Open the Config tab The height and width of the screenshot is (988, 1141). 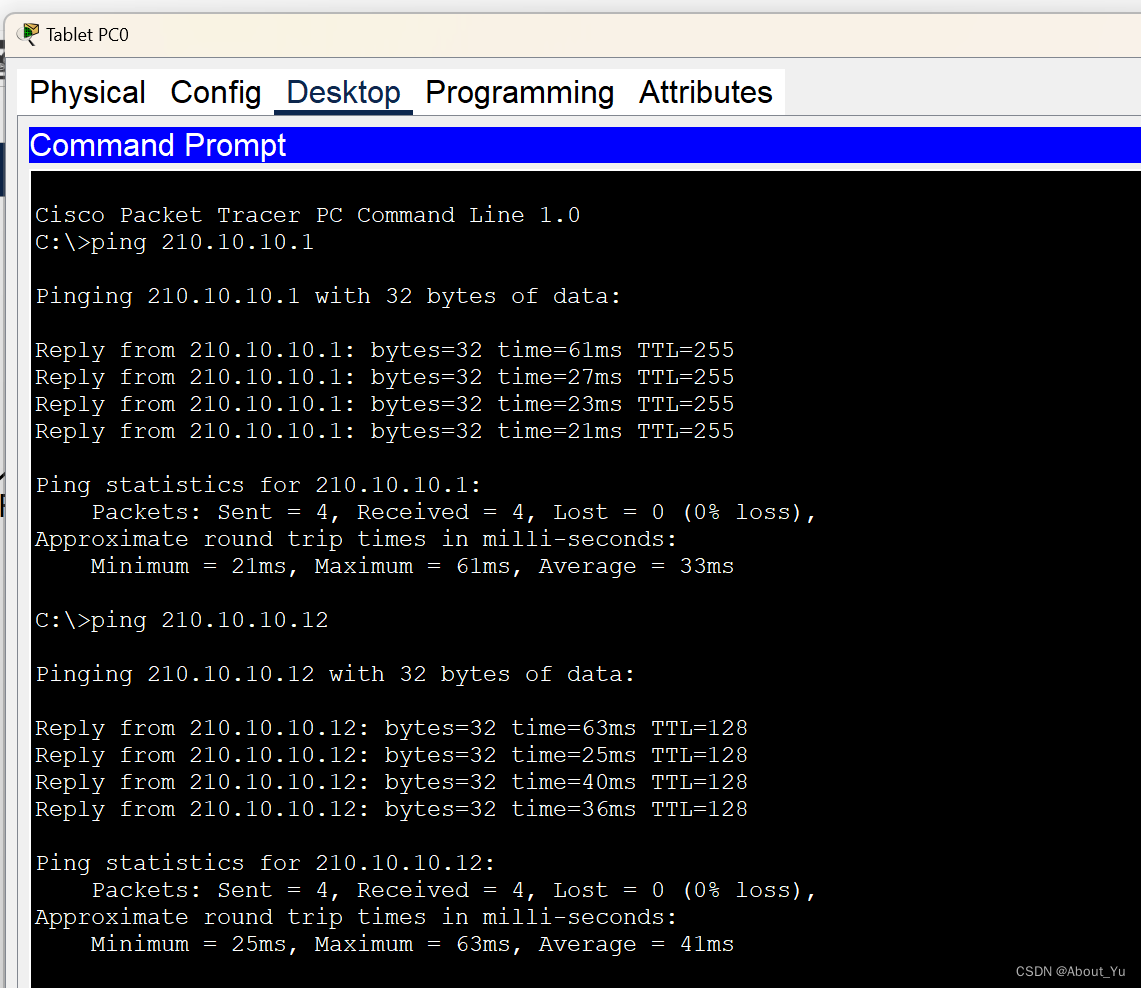click(x=216, y=92)
